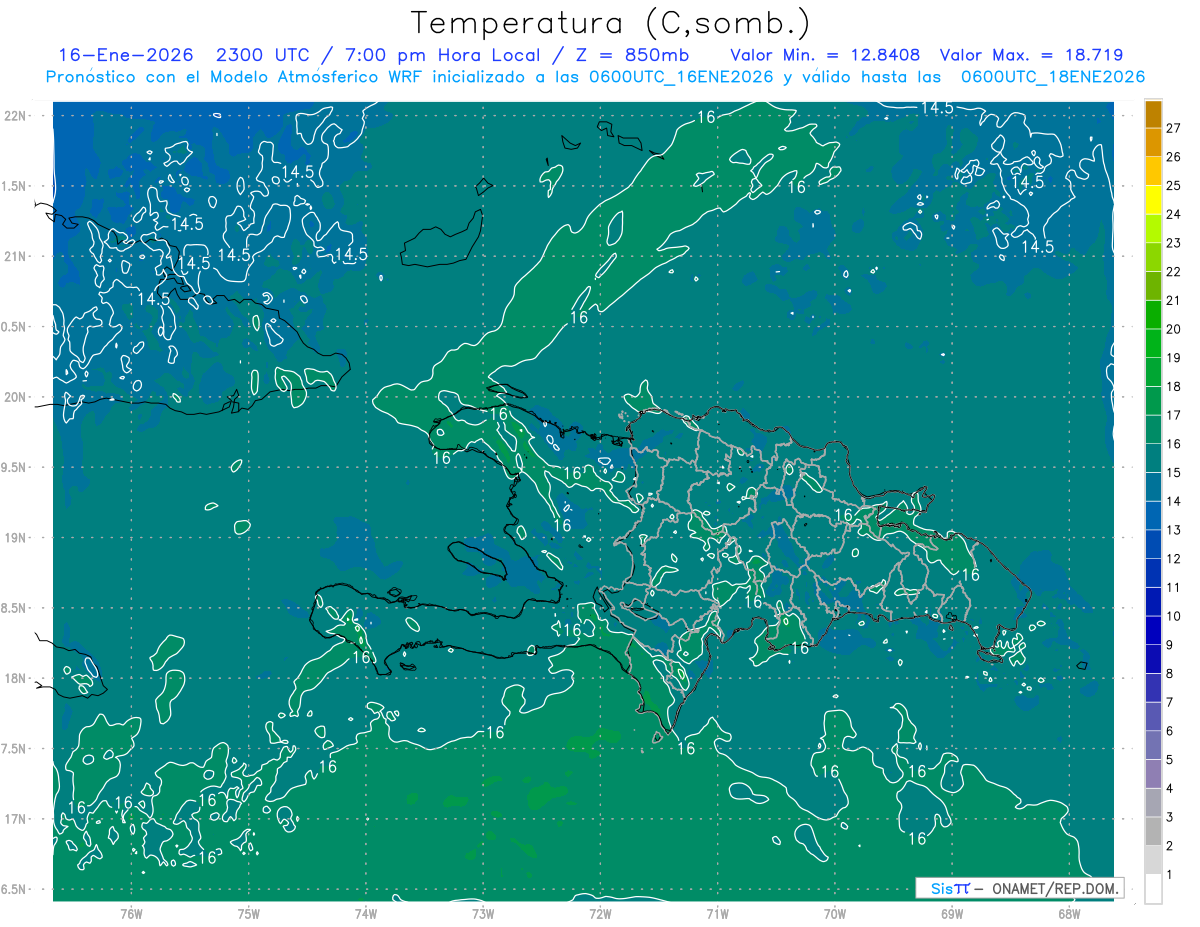The height and width of the screenshot is (927, 1200).
Task: Click the "70W" longitude axis label
Action: pos(835,914)
